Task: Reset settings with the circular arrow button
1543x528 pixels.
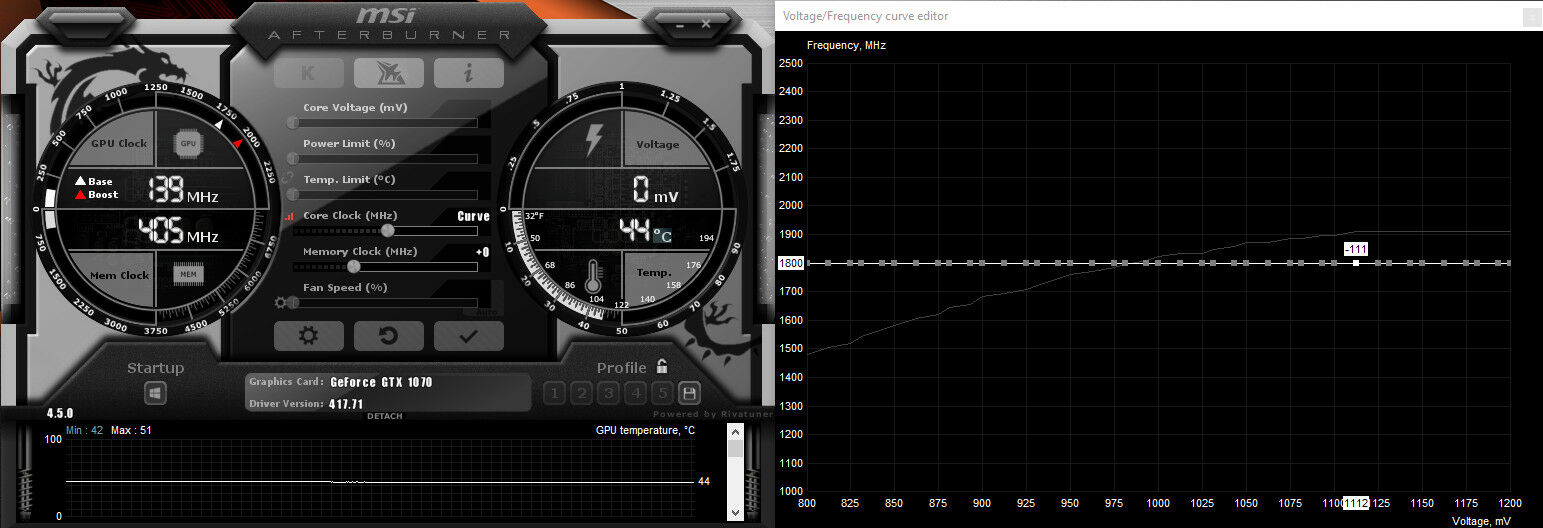Action: pos(388,336)
